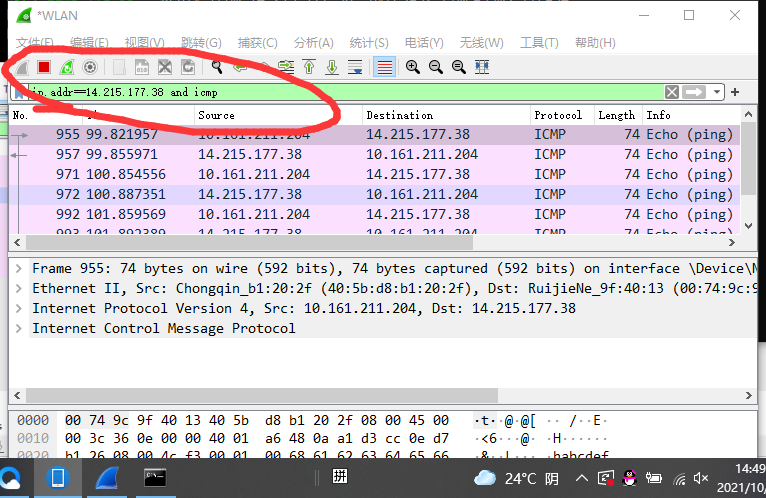The width and height of the screenshot is (766, 498).
Task: Open command prompt icon in taskbar
Action: tap(155, 478)
